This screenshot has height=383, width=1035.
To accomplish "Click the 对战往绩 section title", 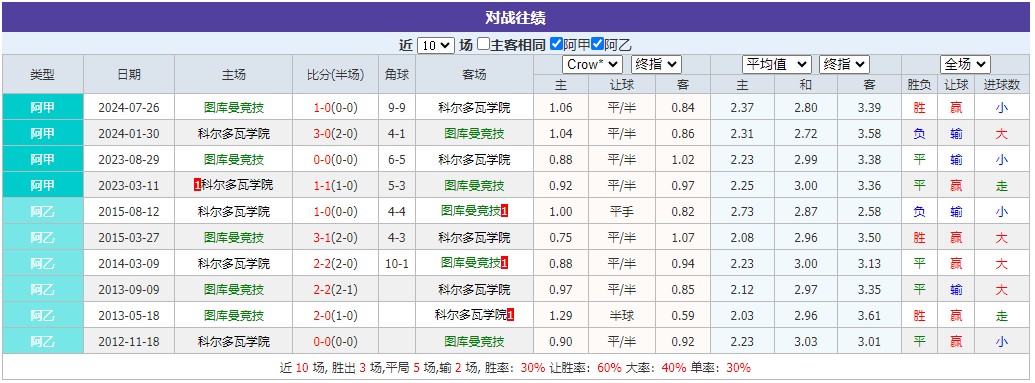I will [516, 18].
